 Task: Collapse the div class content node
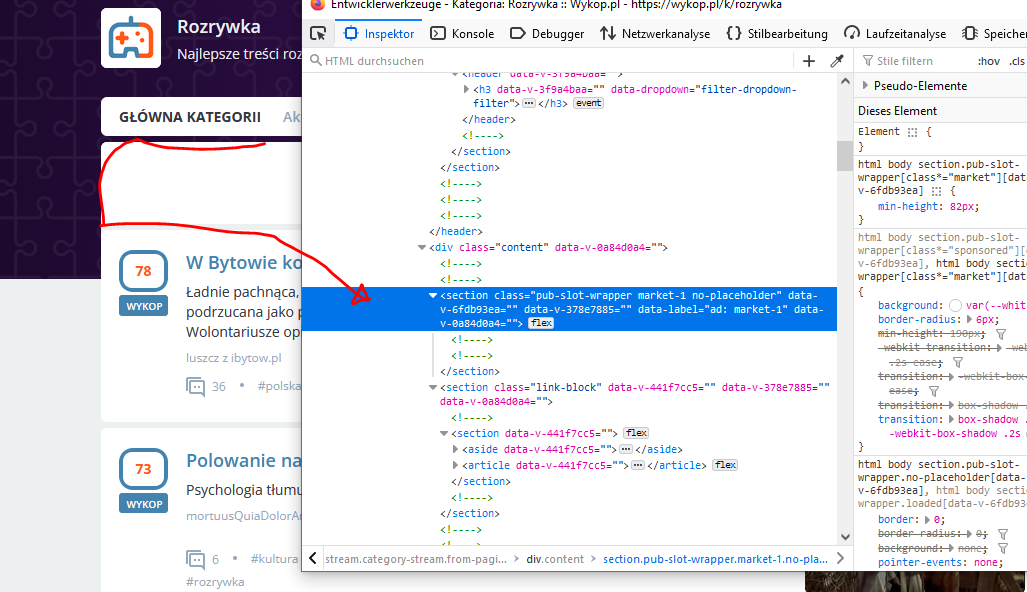tap(421, 247)
